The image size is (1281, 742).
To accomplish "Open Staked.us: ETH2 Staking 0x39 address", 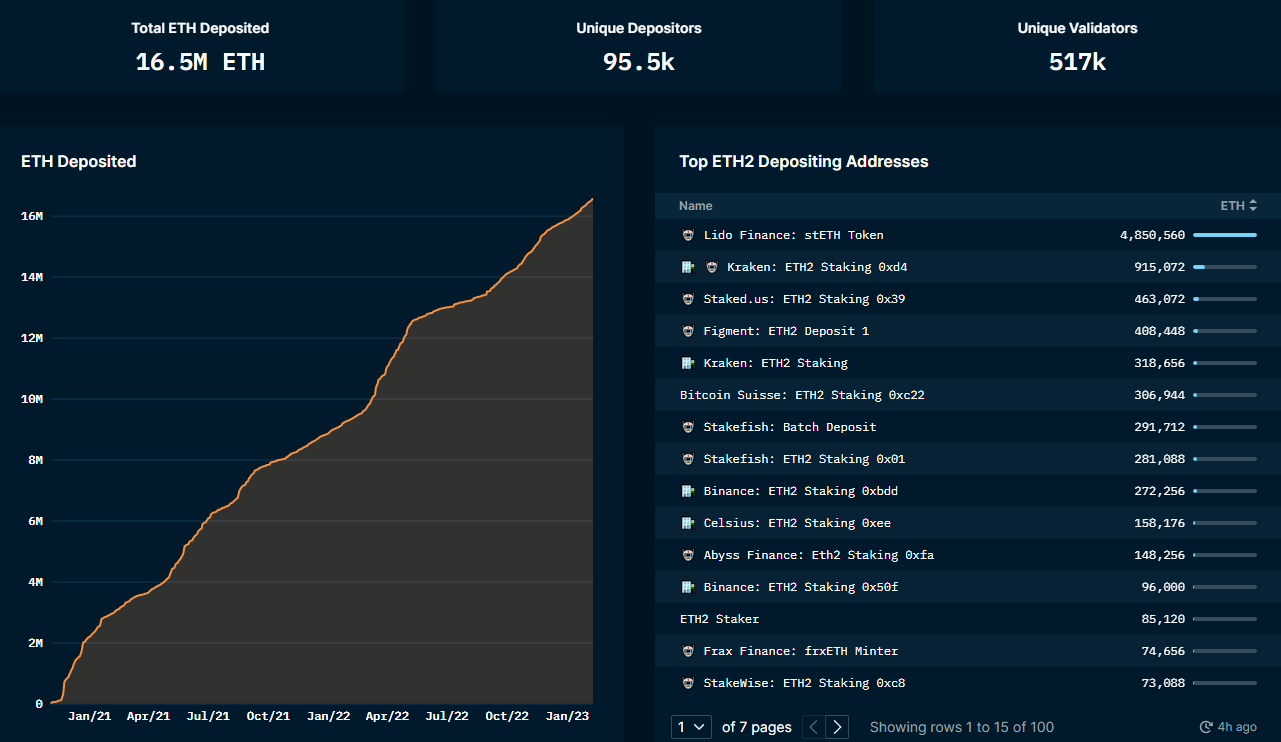I will [x=804, y=299].
